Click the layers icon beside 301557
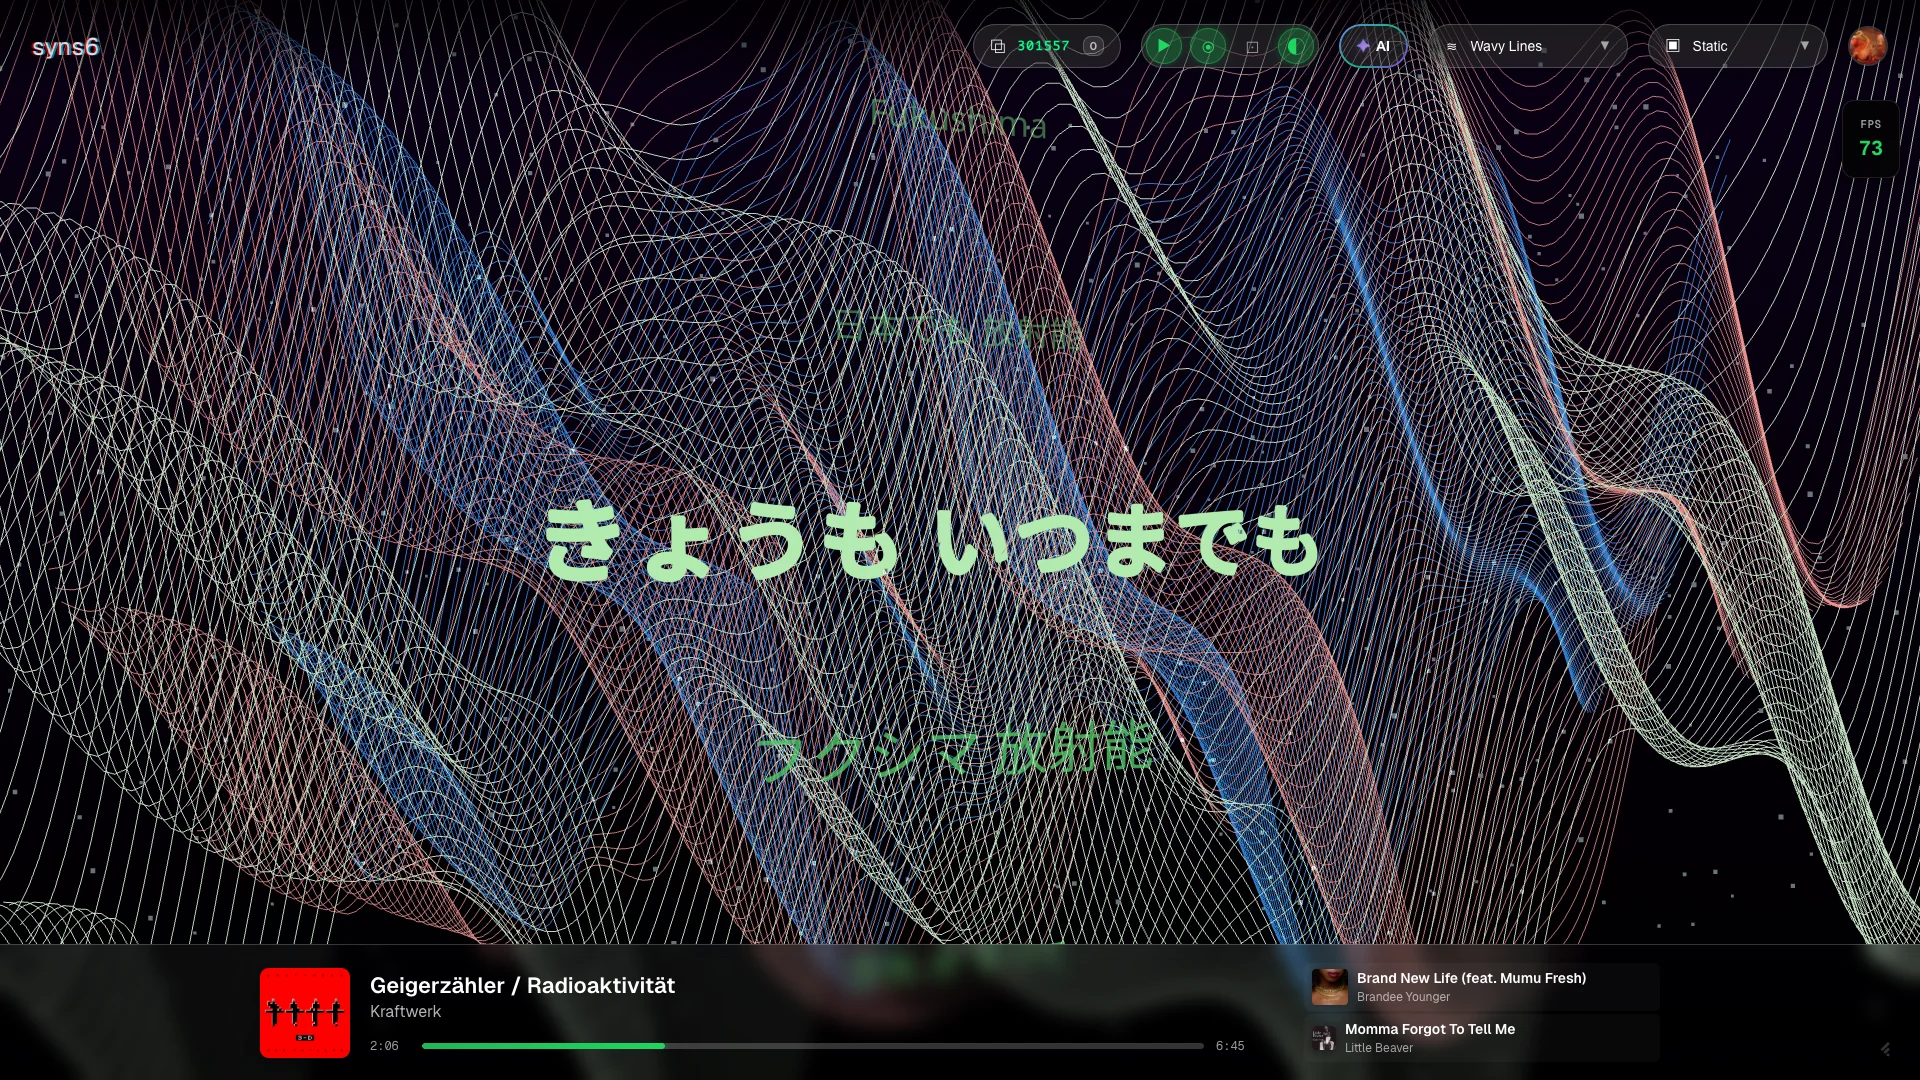The height and width of the screenshot is (1080, 1920). click(997, 46)
